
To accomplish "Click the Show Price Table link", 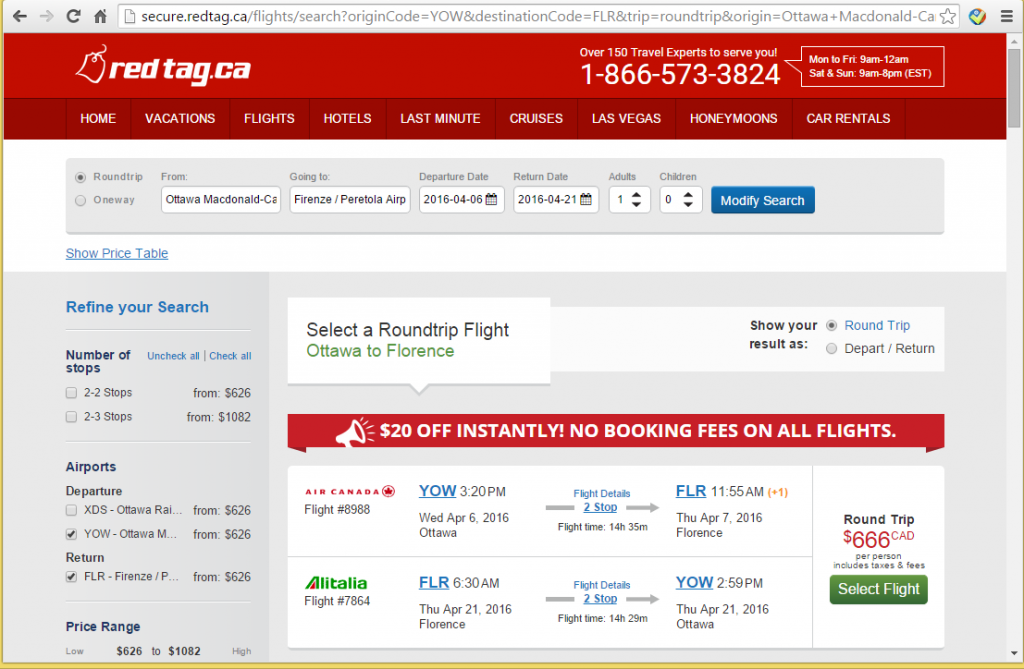I will [x=117, y=254].
